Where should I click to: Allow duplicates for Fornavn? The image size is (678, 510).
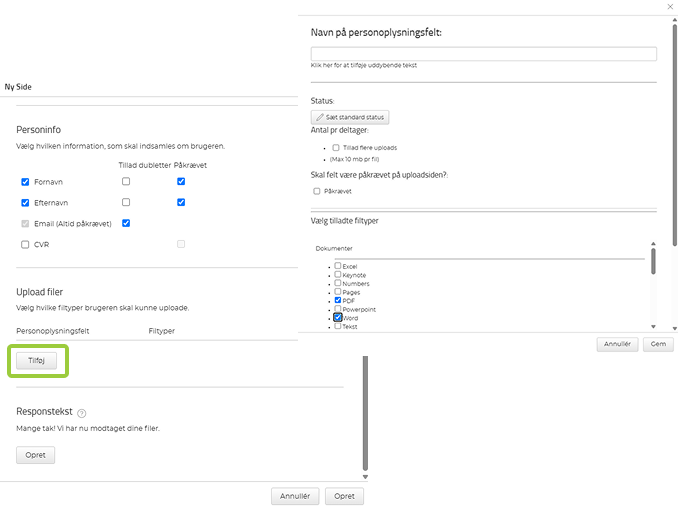(126, 182)
